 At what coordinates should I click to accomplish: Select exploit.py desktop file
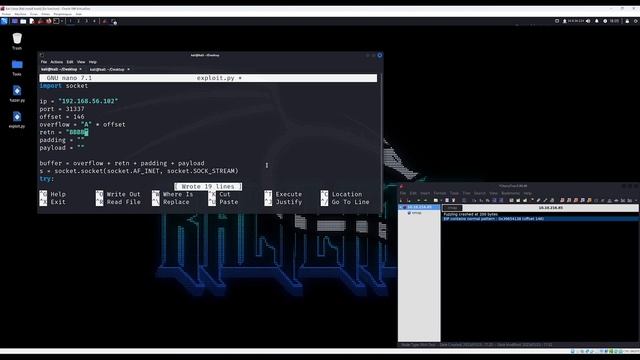(x=17, y=120)
